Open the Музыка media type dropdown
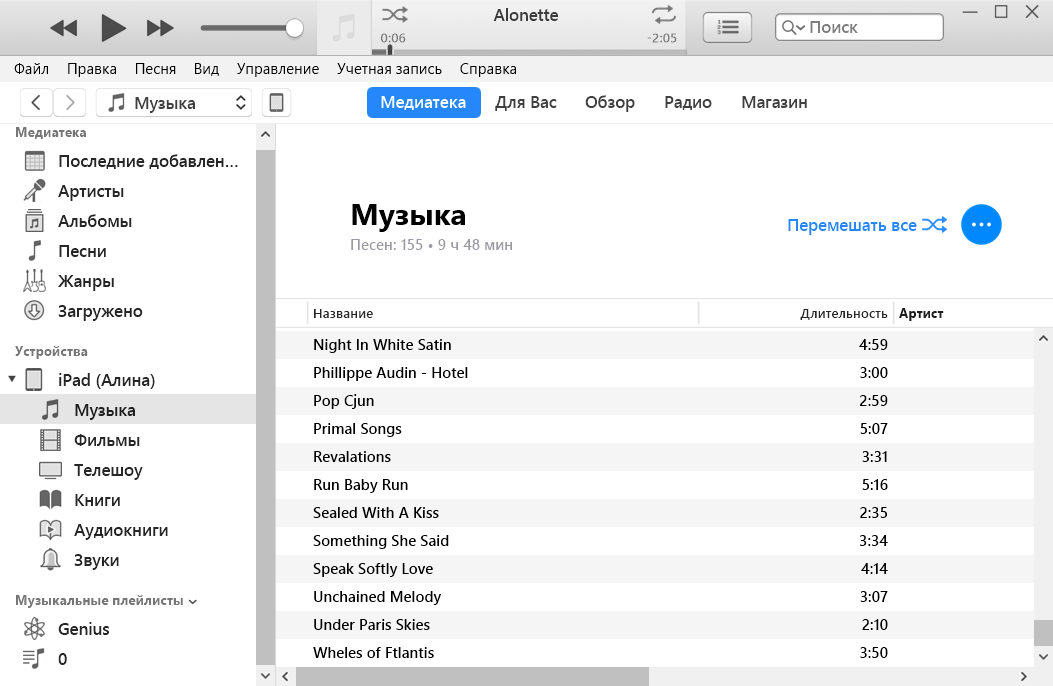The image size is (1053, 686). pyautogui.click(x=173, y=103)
